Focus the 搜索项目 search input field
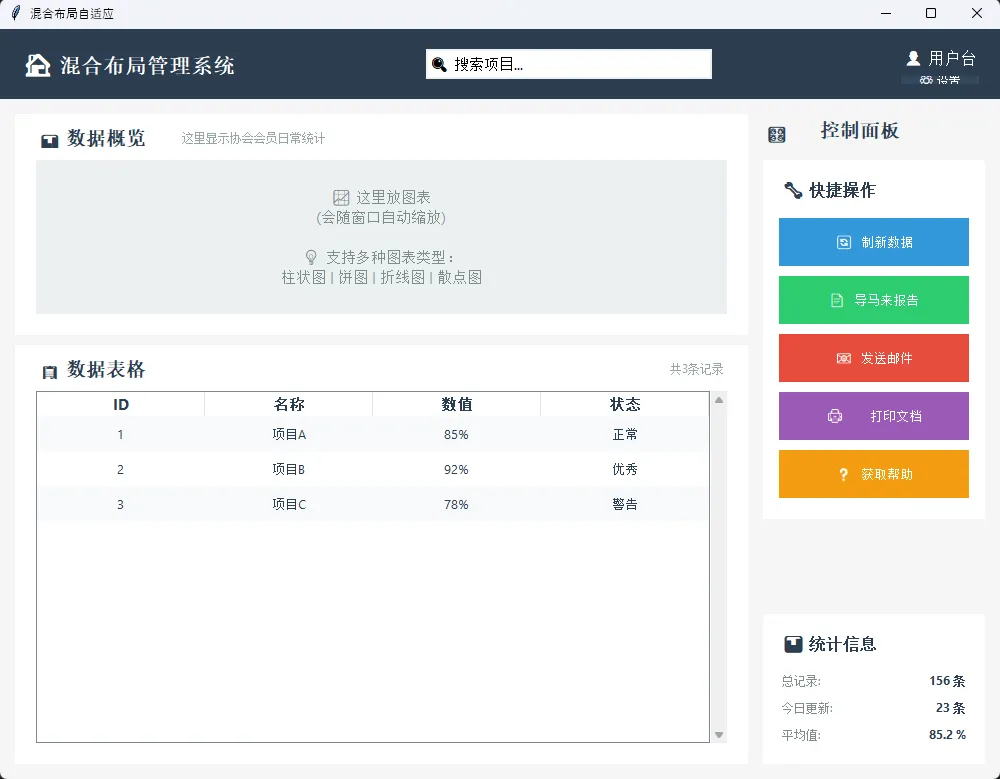 tap(580, 64)
